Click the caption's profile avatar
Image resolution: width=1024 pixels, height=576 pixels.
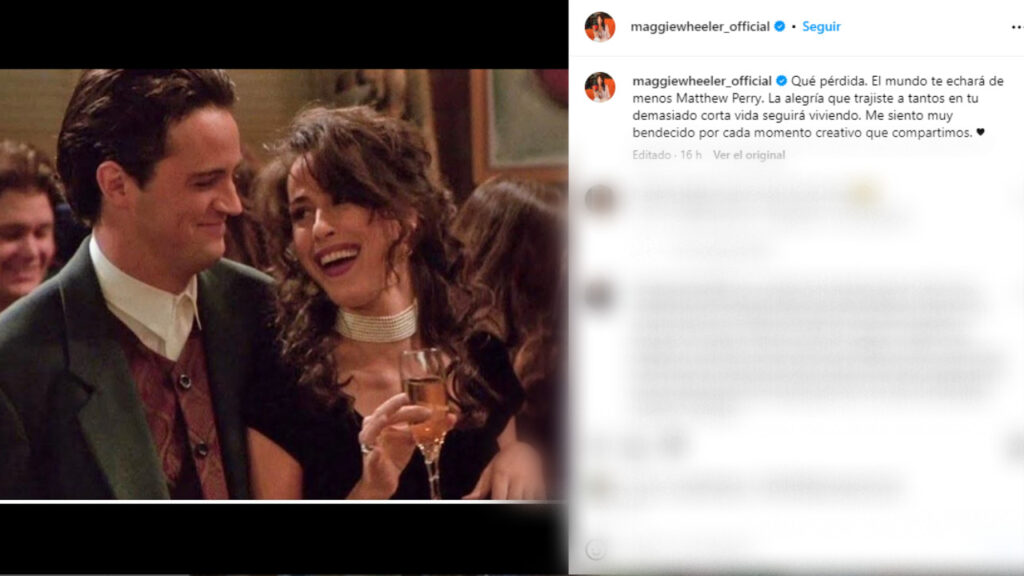[600, 87]
